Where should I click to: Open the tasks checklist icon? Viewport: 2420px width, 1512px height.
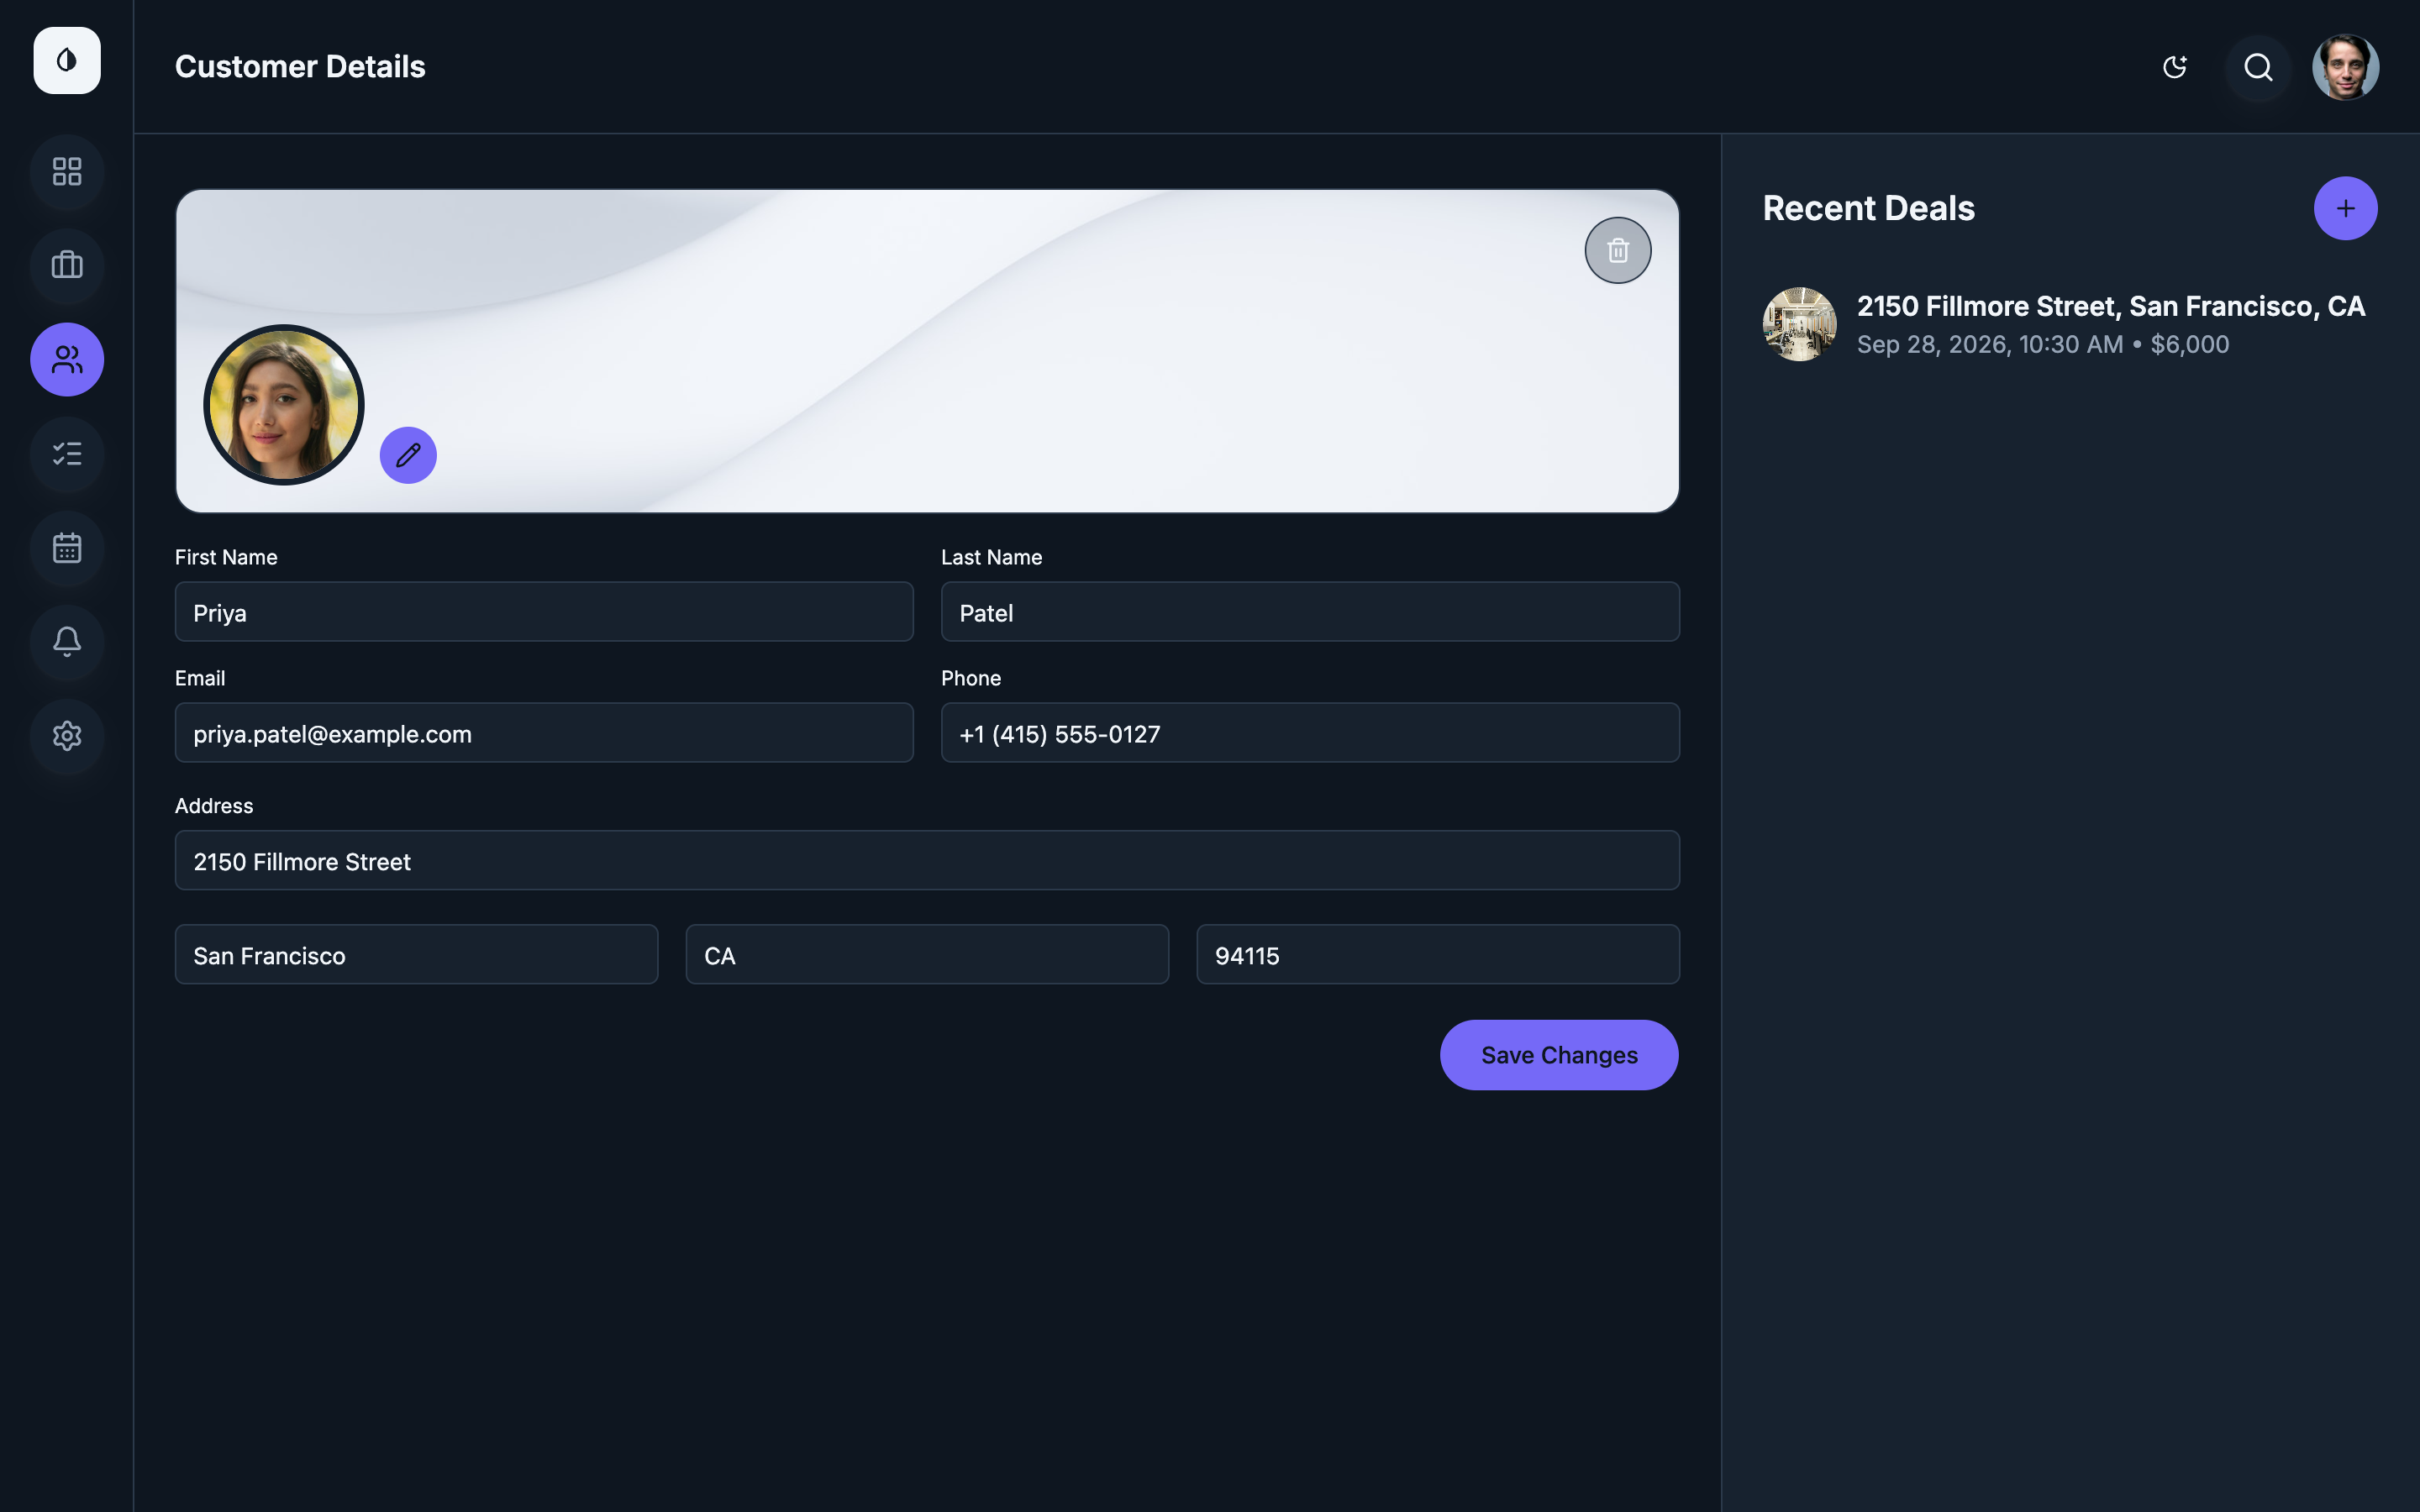67,454
